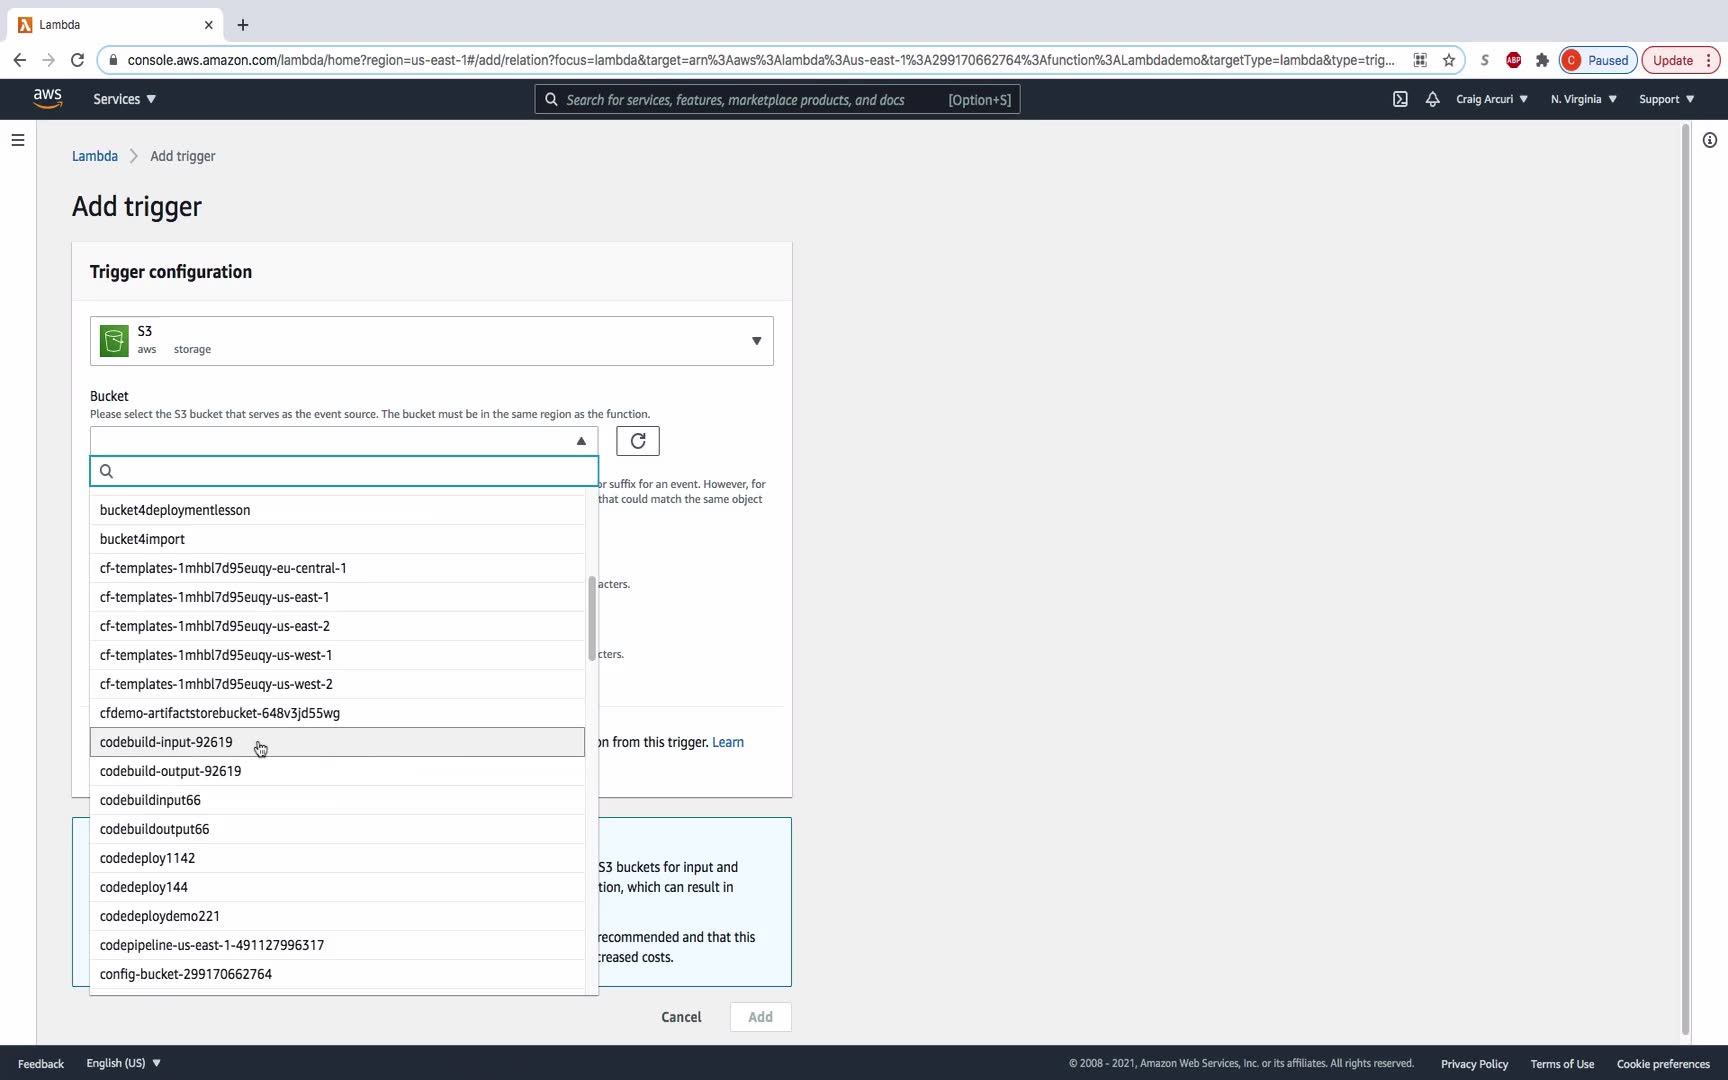Expand the S3 trigger source dropdown
Image resolution: width=1728 pixels, height=1080 pixels.
[432, 341]
